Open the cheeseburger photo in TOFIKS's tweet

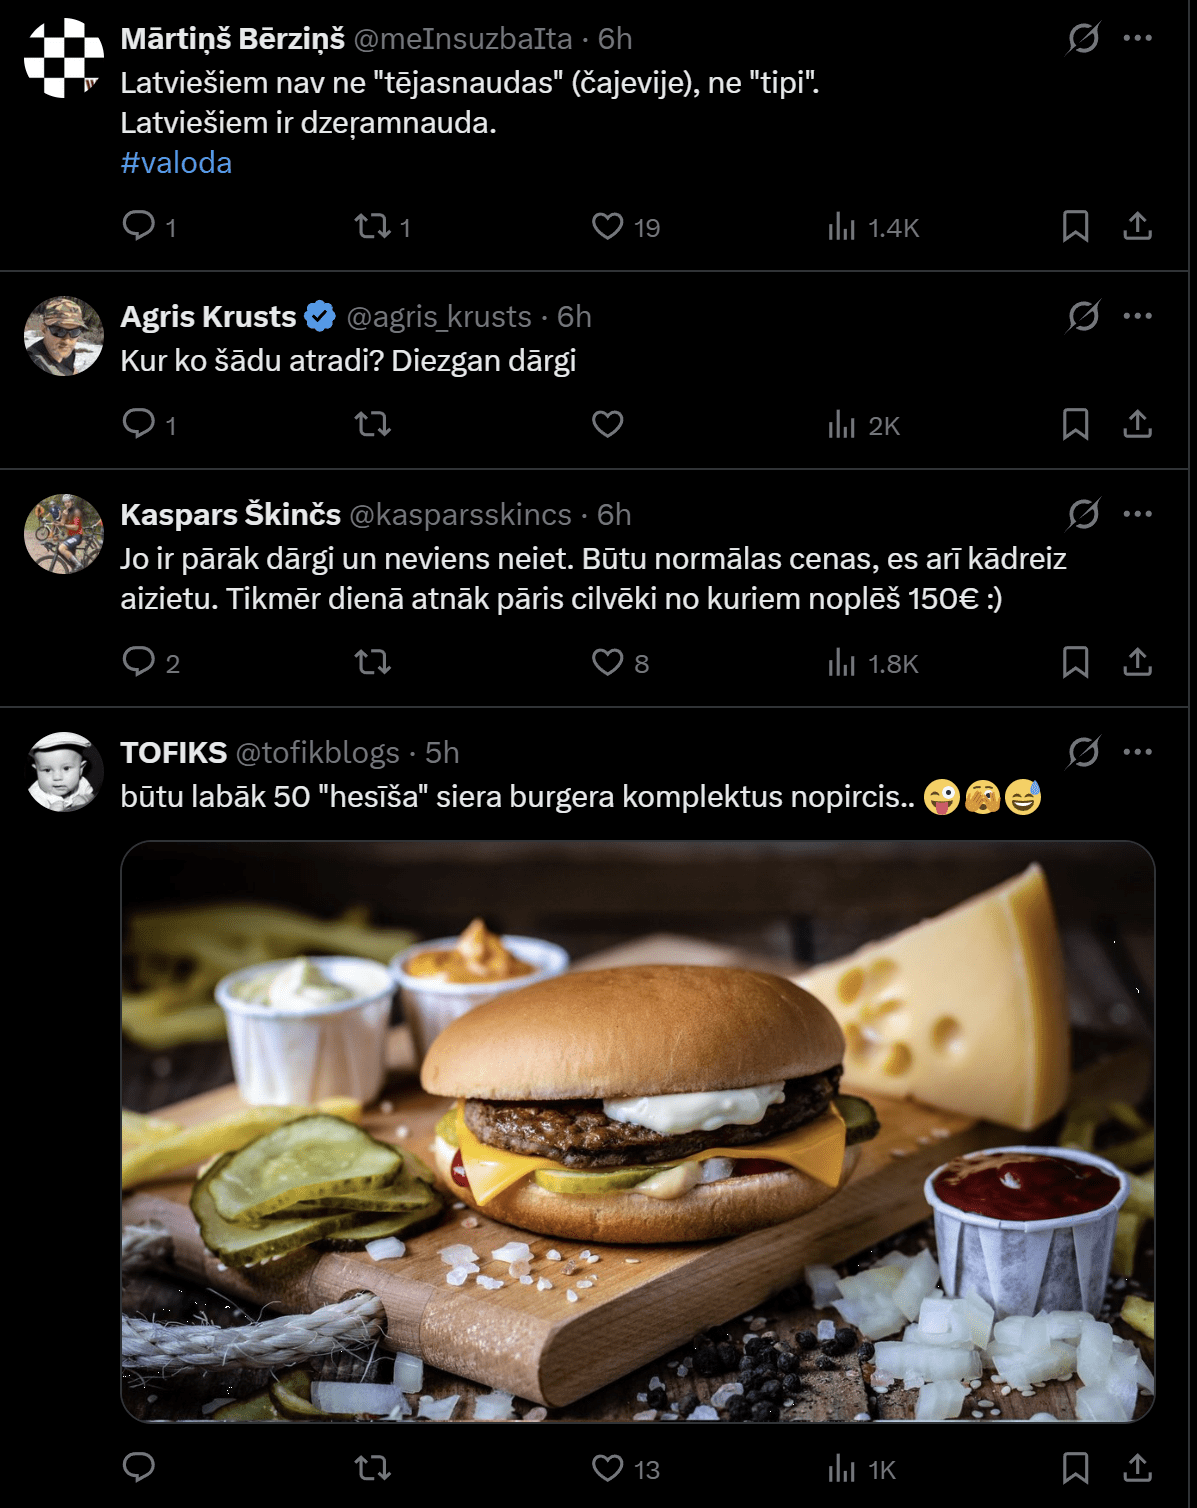click(638, 1131)
